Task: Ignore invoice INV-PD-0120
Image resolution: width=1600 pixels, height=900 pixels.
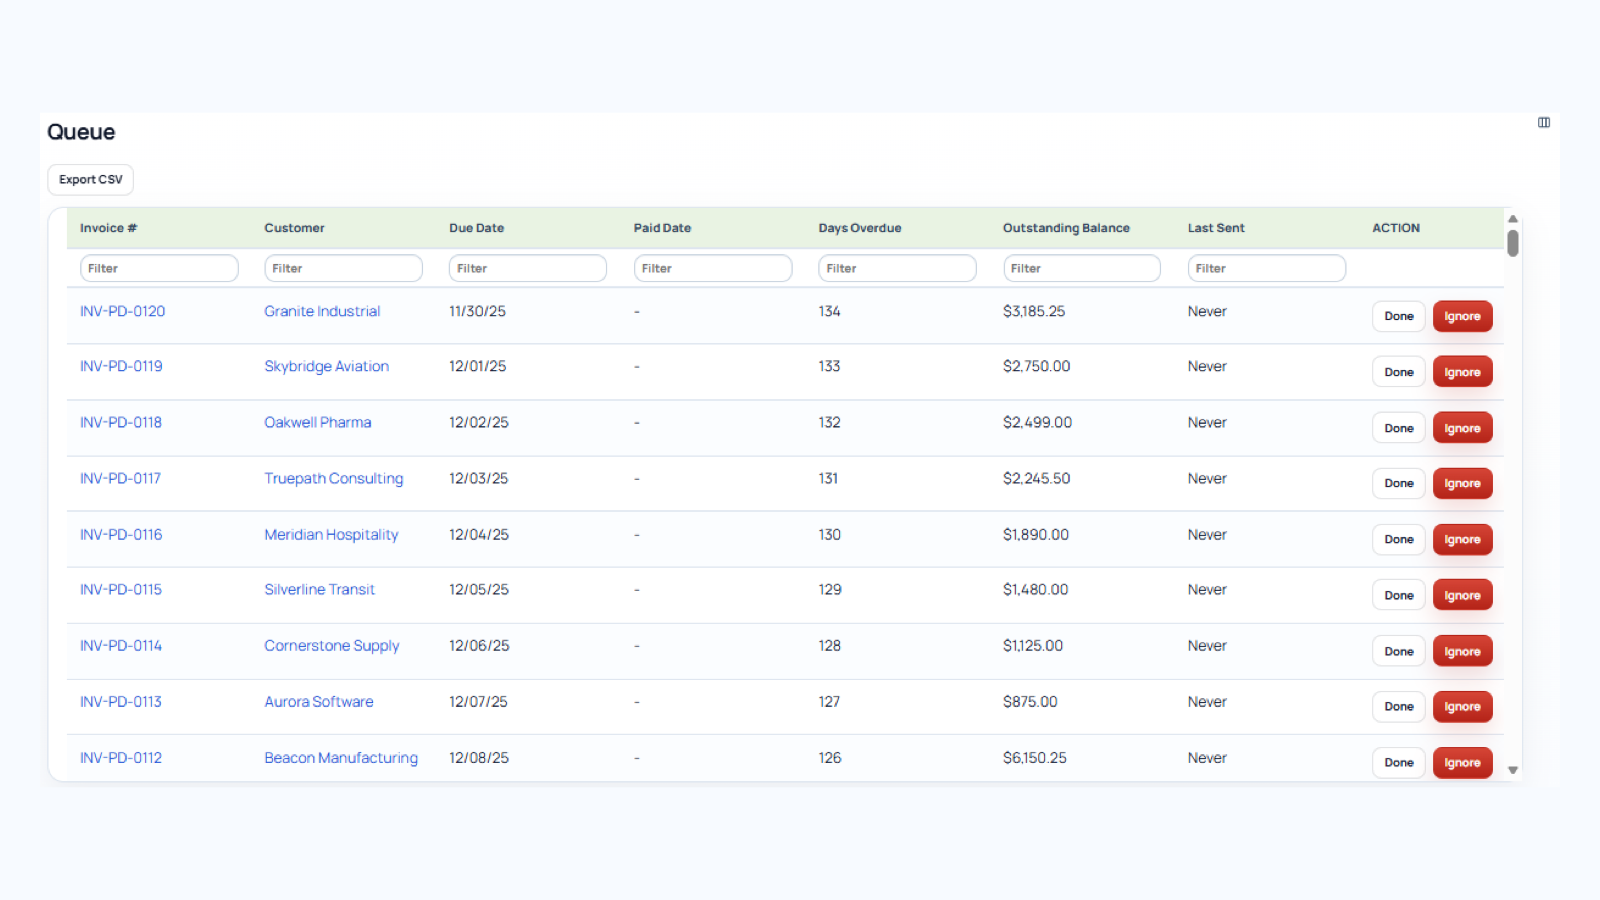Action: 1462,316
